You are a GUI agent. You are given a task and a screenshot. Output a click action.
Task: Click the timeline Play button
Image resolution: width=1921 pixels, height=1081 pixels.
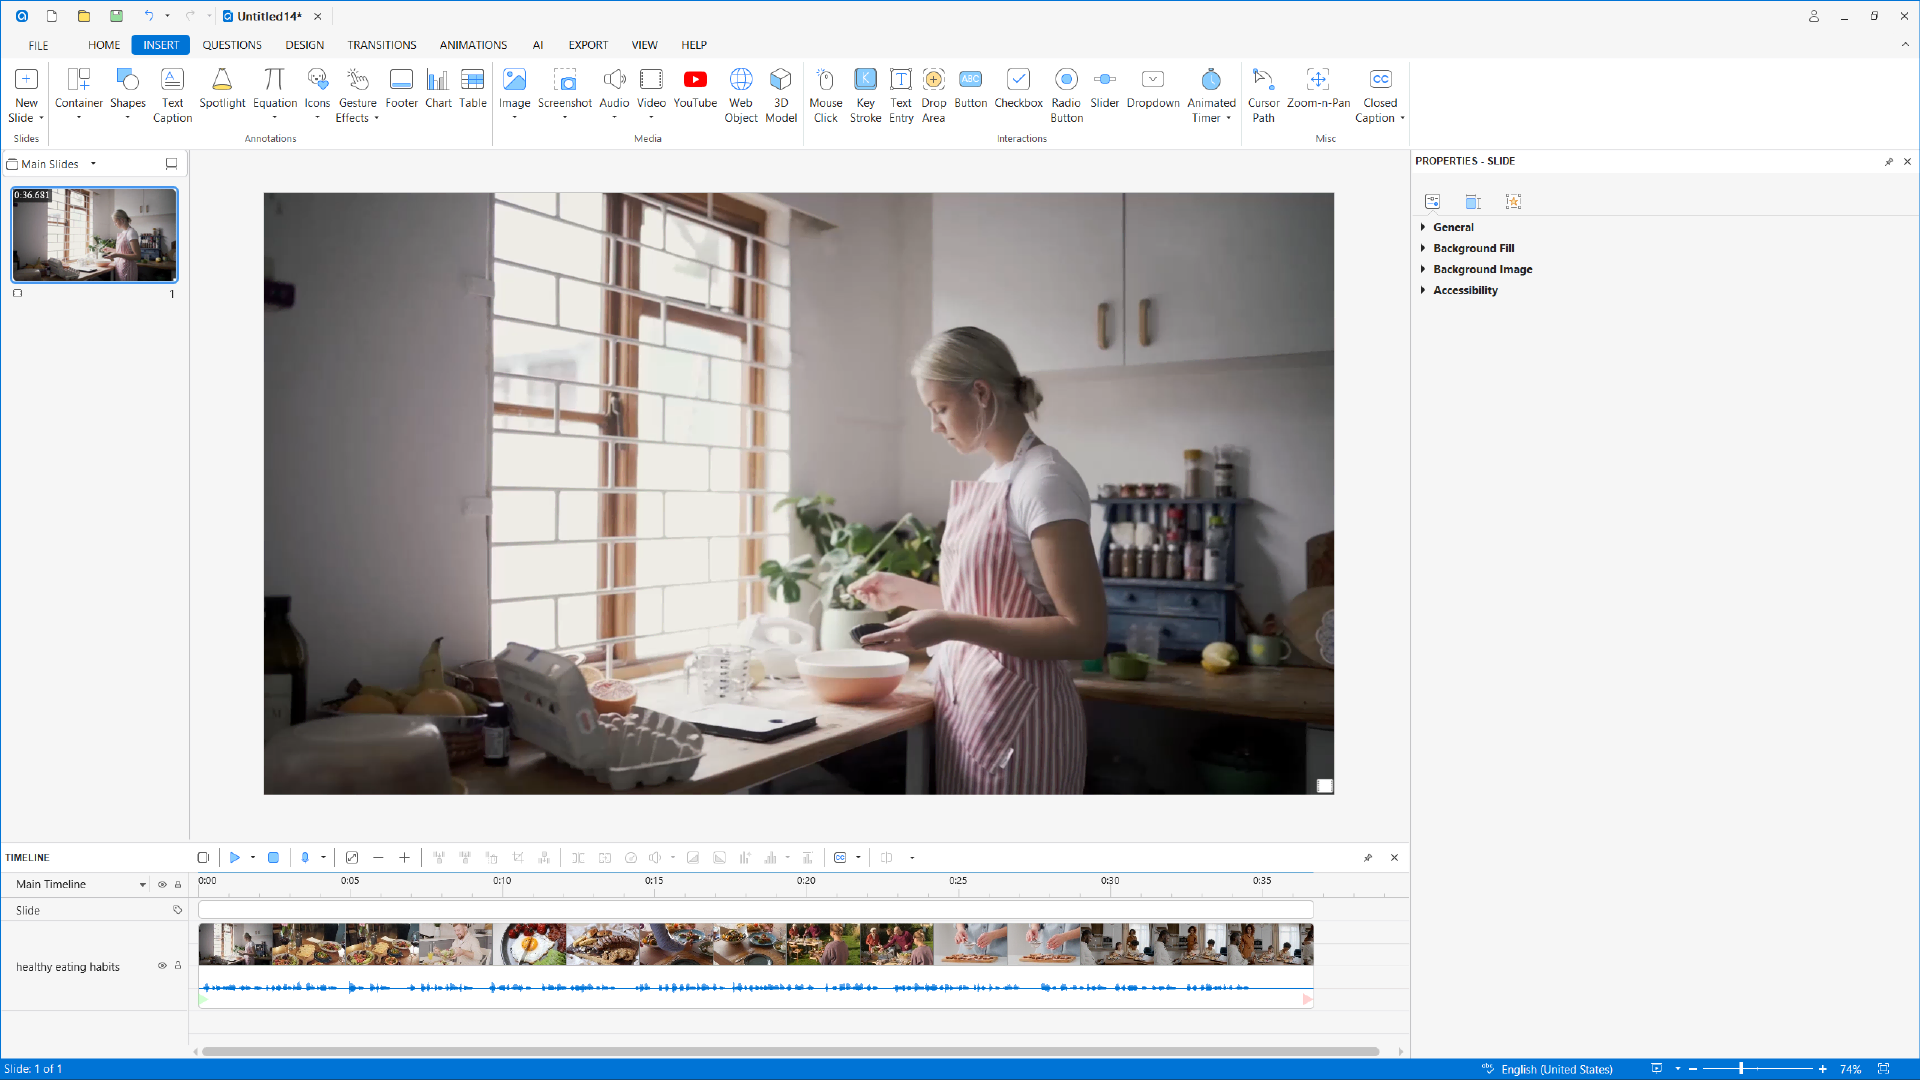234,858
